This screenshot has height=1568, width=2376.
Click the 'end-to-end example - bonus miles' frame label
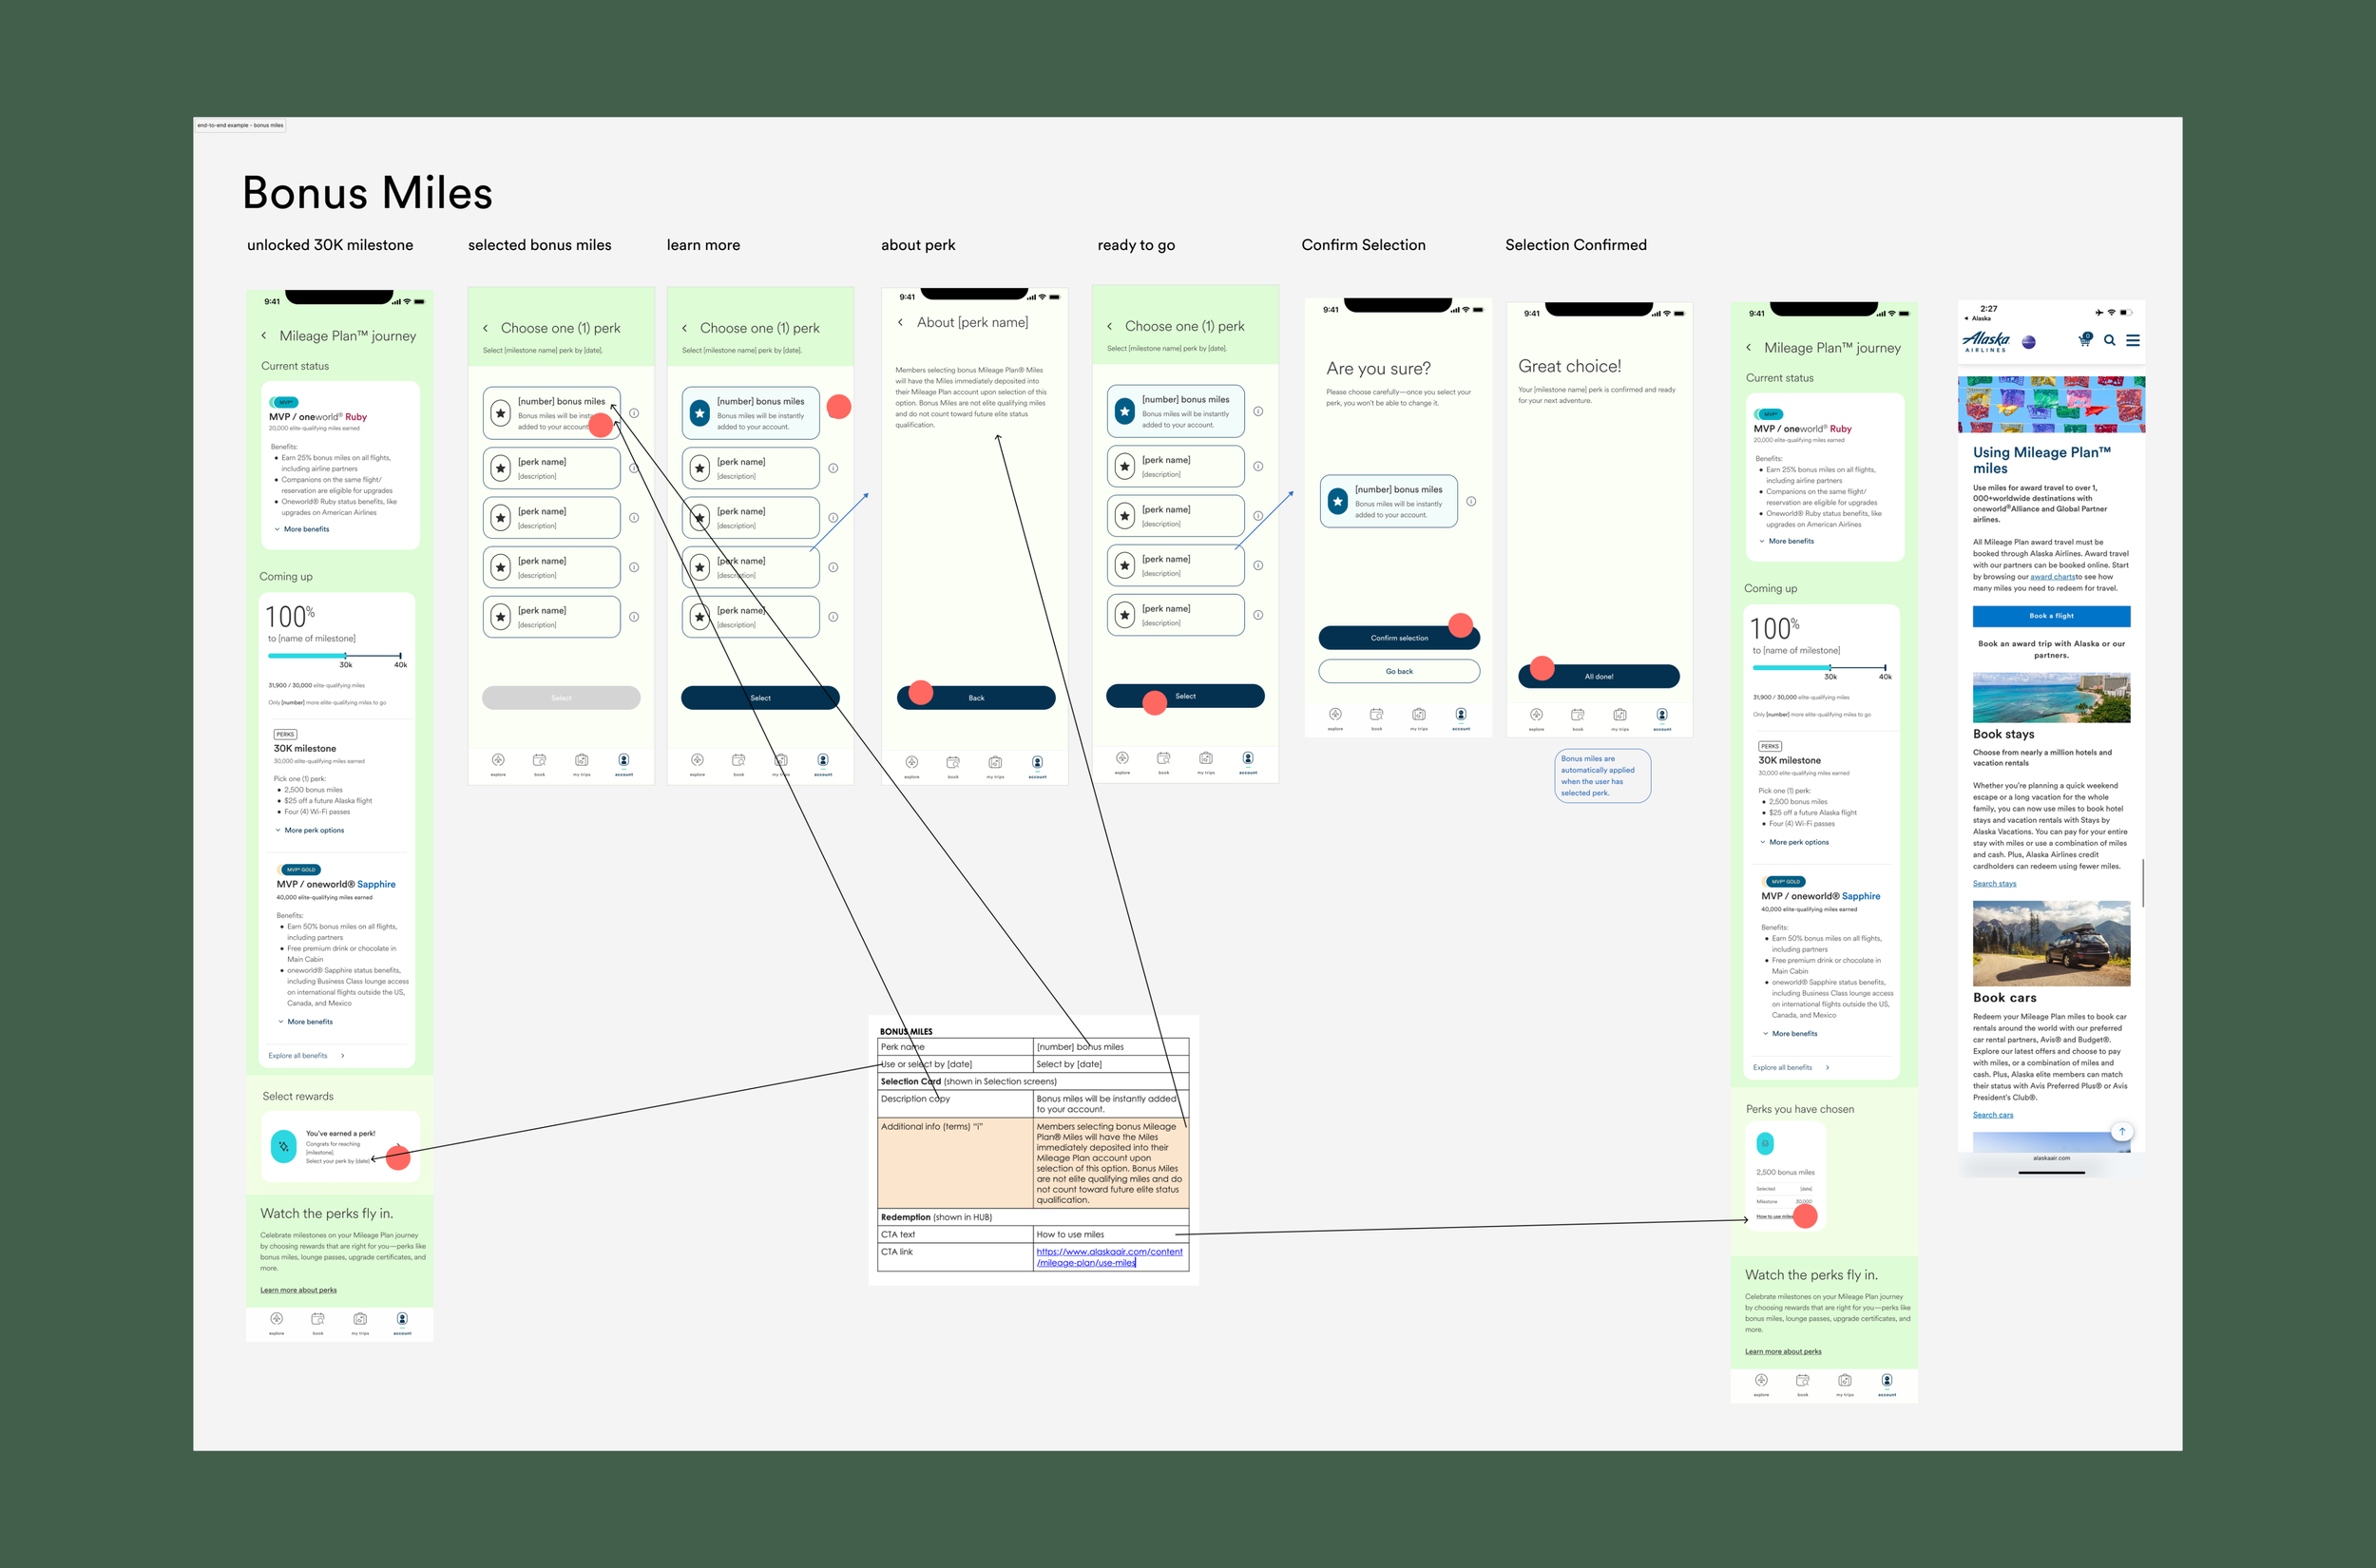240,126
